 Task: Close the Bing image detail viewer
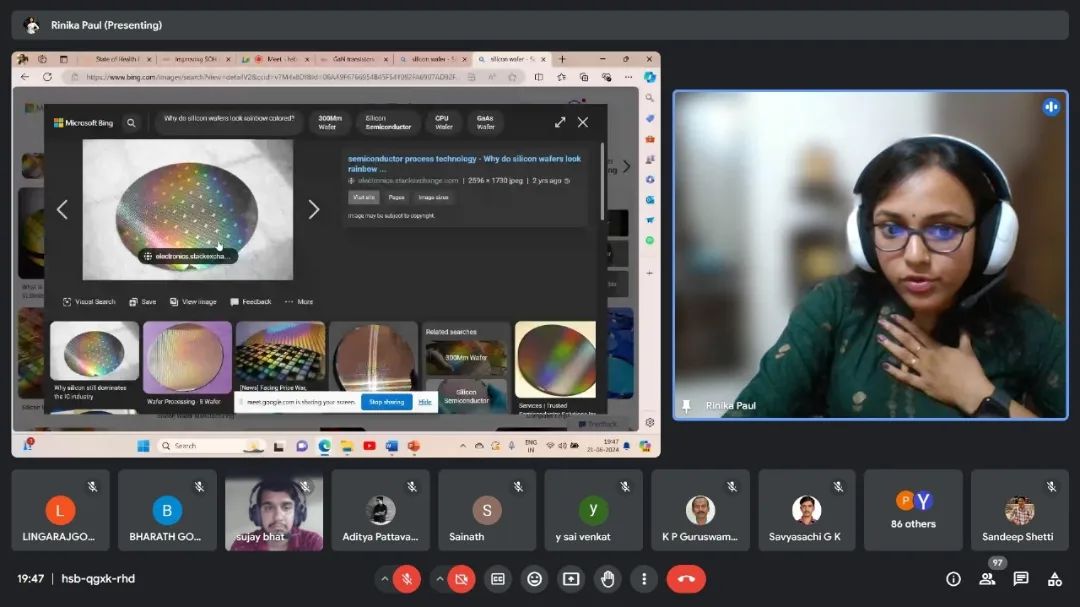tap(583, 122)
